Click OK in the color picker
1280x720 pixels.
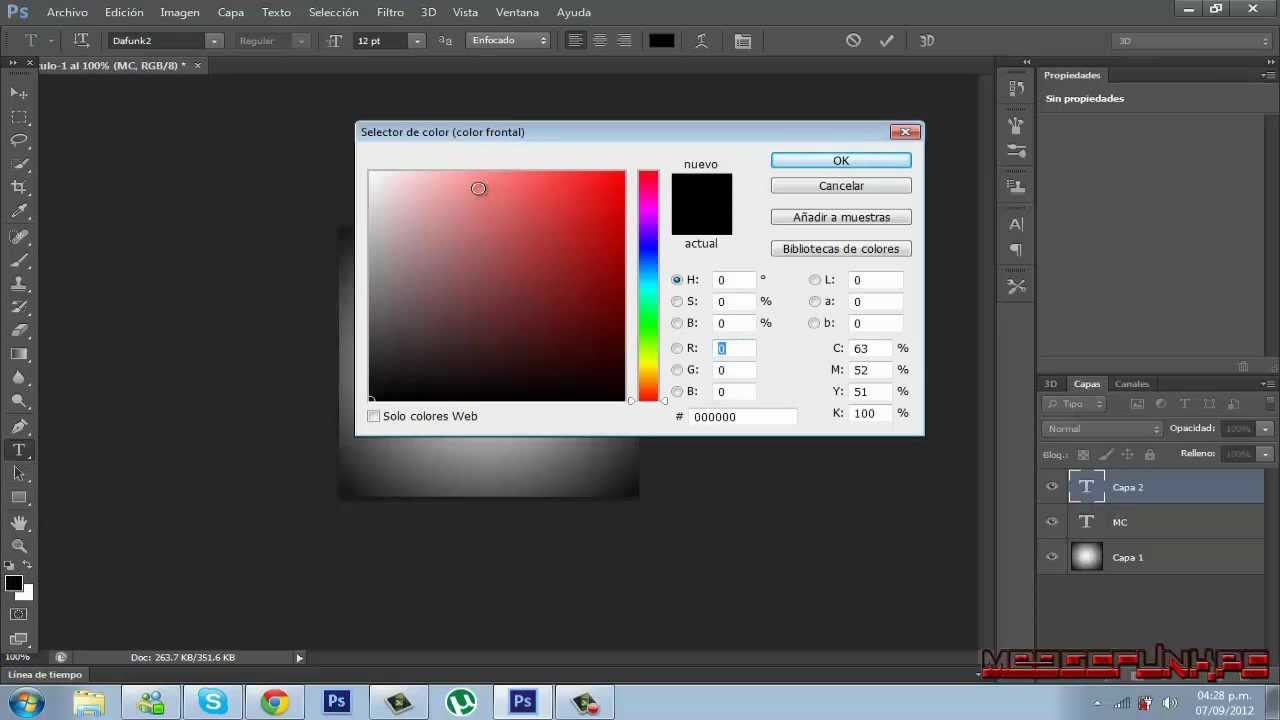tap(841, 160)
